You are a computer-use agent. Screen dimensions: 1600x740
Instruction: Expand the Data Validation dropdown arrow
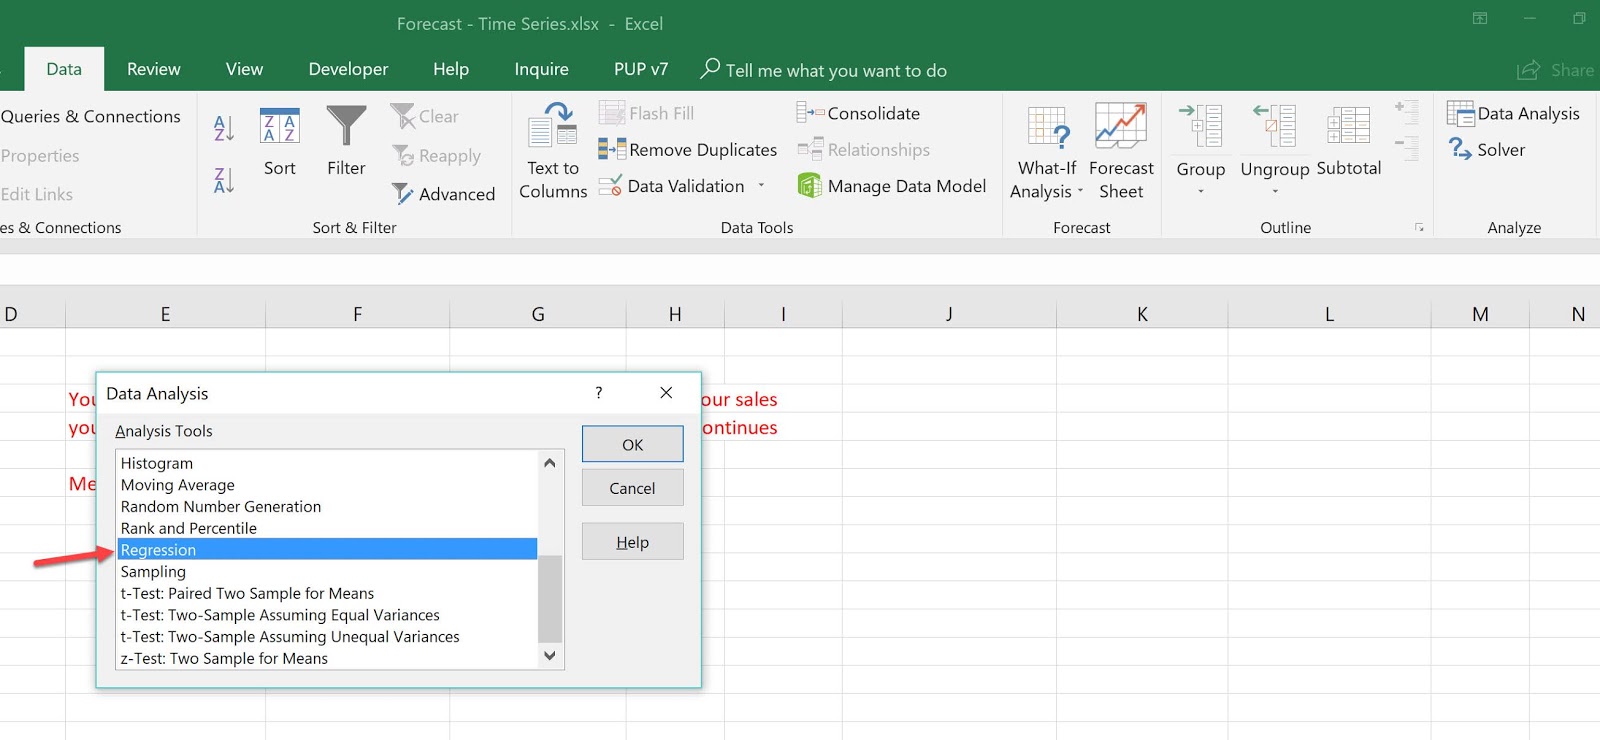tap(761, 186)
